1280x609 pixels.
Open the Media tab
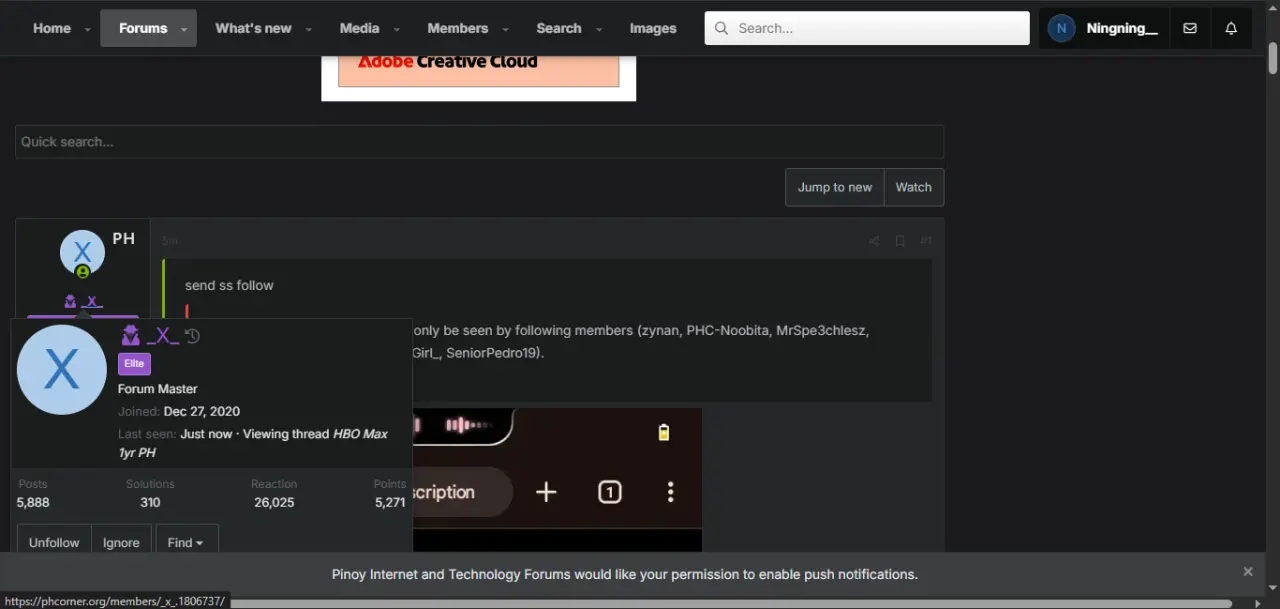[x=359, y=28]
